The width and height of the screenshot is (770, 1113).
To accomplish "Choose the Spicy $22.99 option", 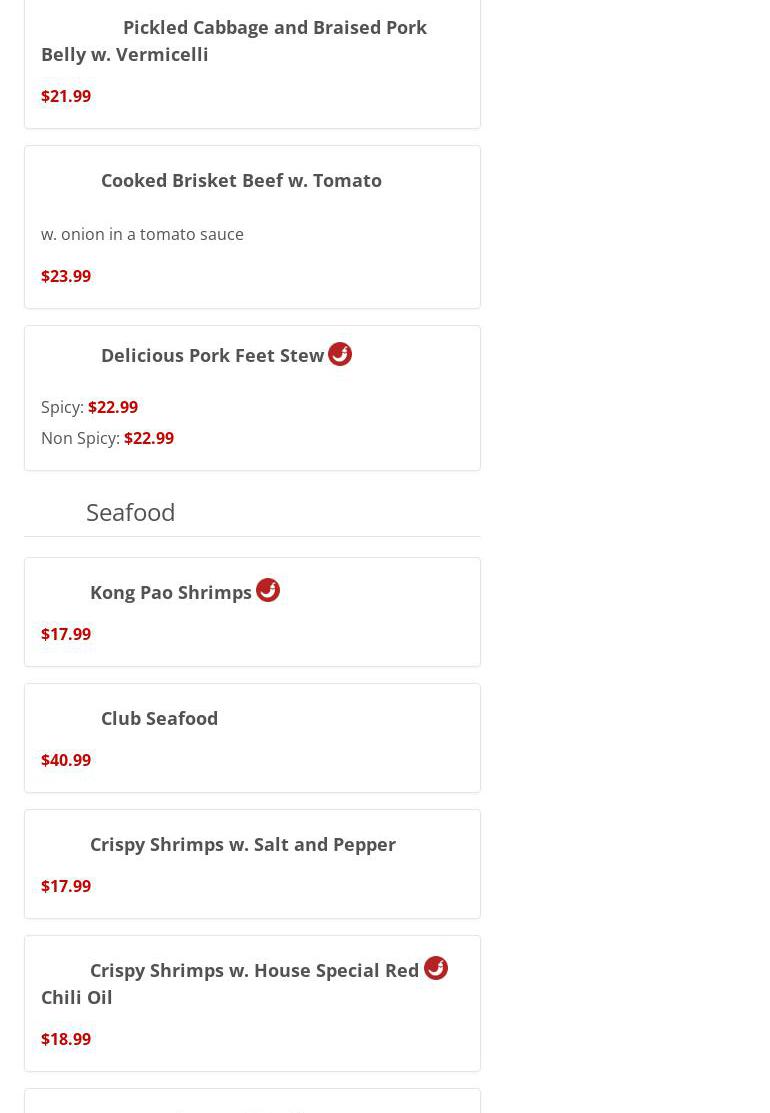I will tap(113, 407).
